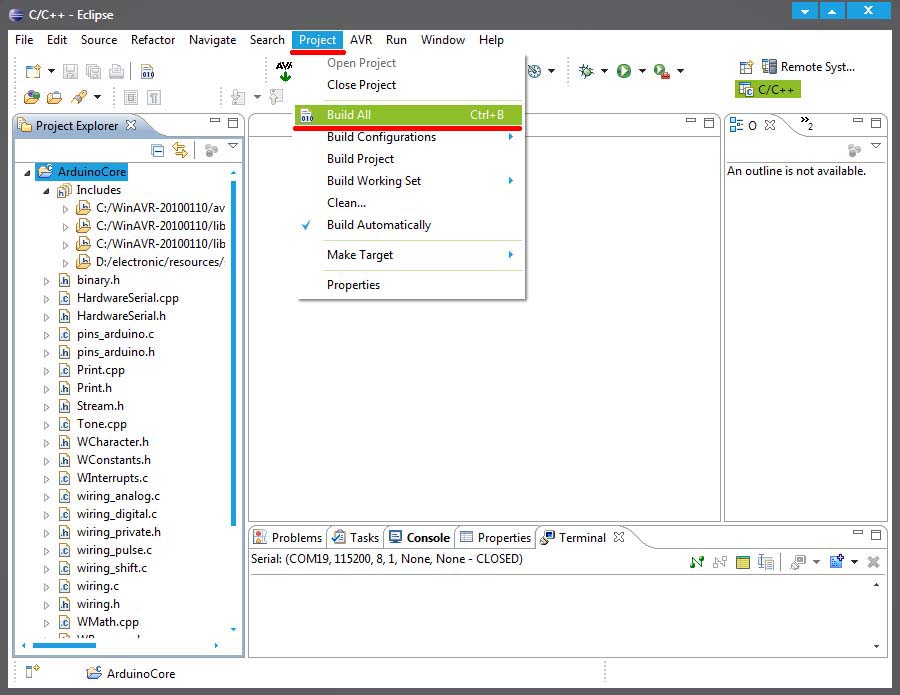Viewport: 900px width, 695px height.
Task: Expand the D:/electronic/resources include path
Action: coord(65,263)
